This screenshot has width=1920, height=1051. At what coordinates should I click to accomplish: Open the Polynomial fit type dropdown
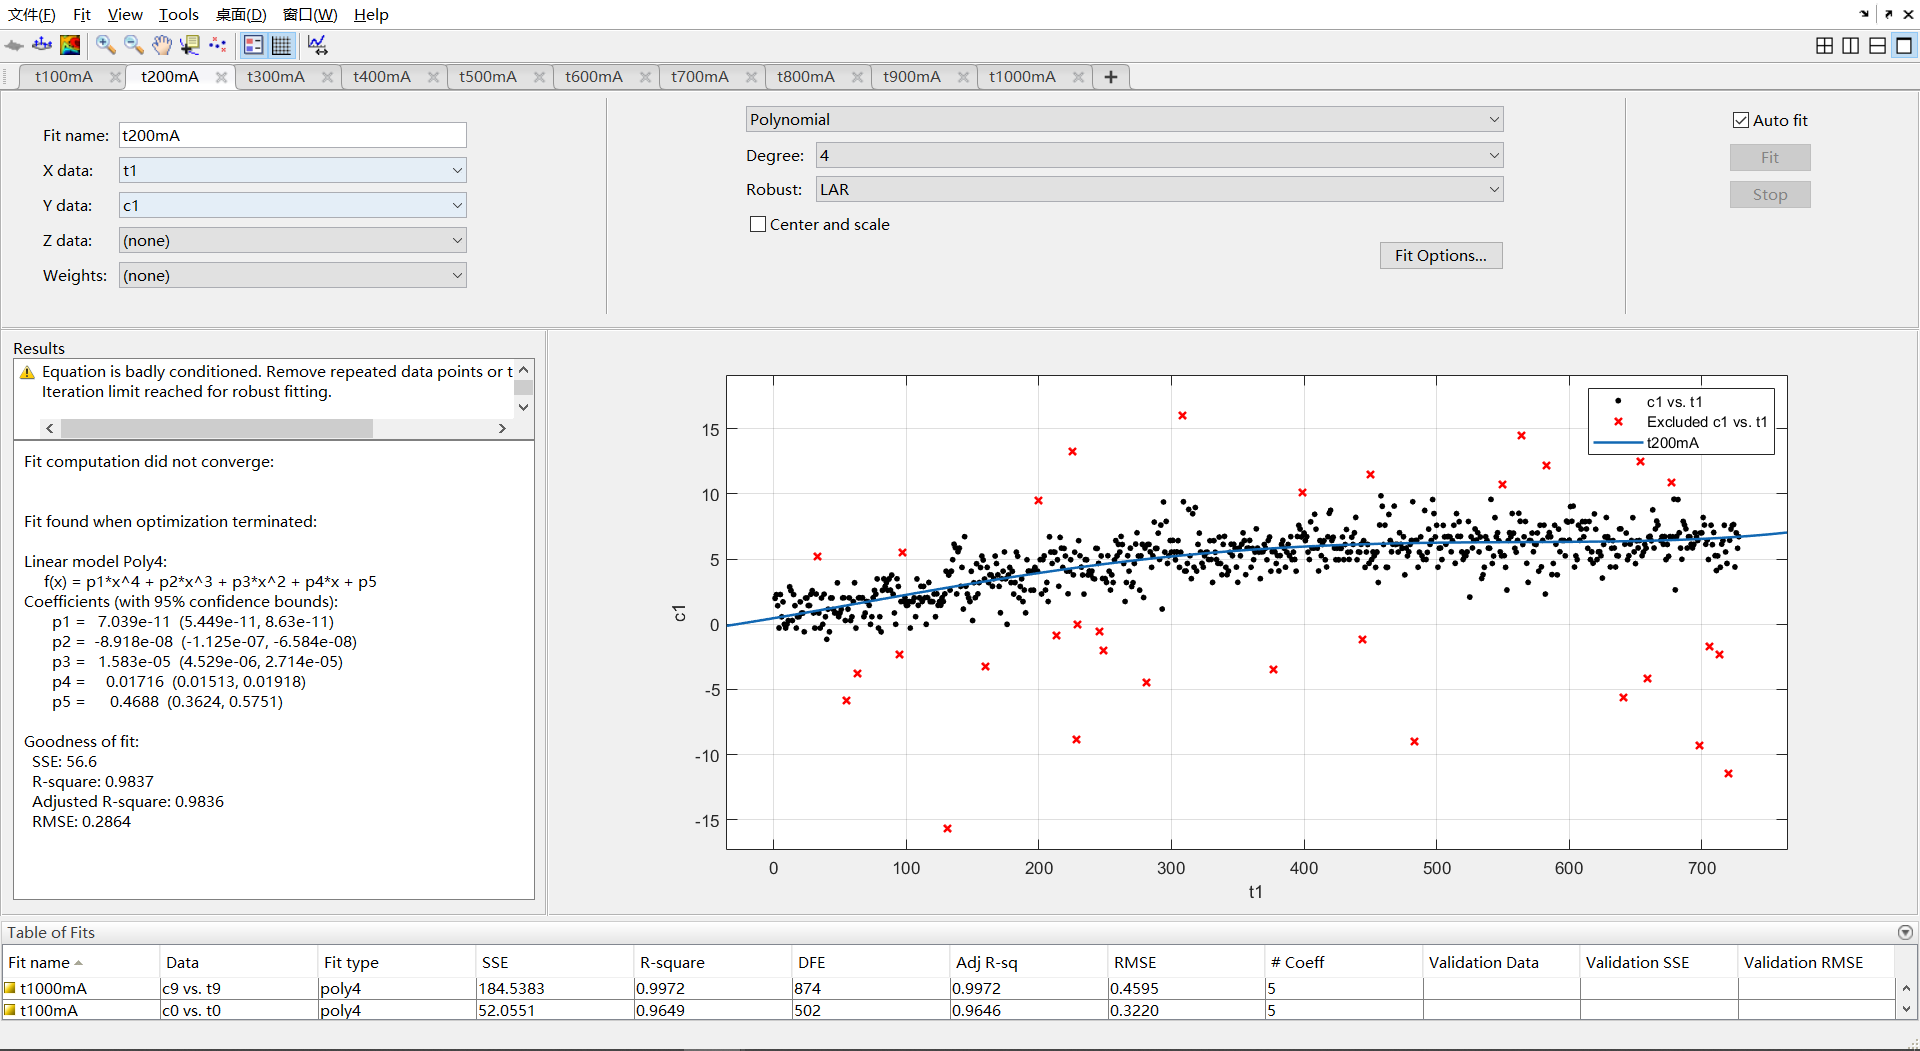pyautogui.click(x=1124, y=119)
